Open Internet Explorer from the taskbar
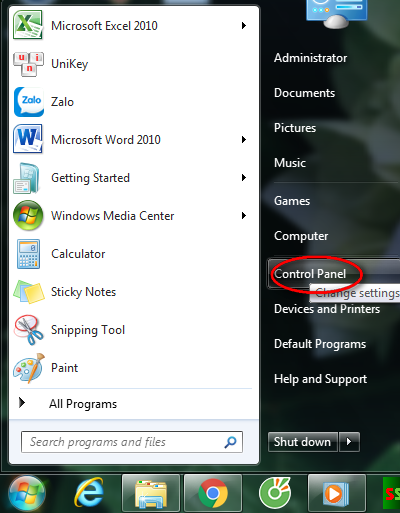The image size is (400, 513). click(x=89, y=493)
